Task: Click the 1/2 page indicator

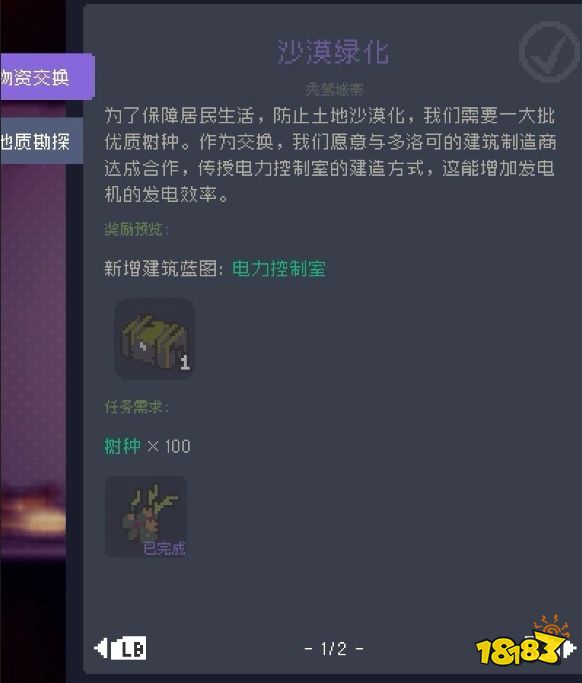Action: pyautogui.click(x=334, y=649)
